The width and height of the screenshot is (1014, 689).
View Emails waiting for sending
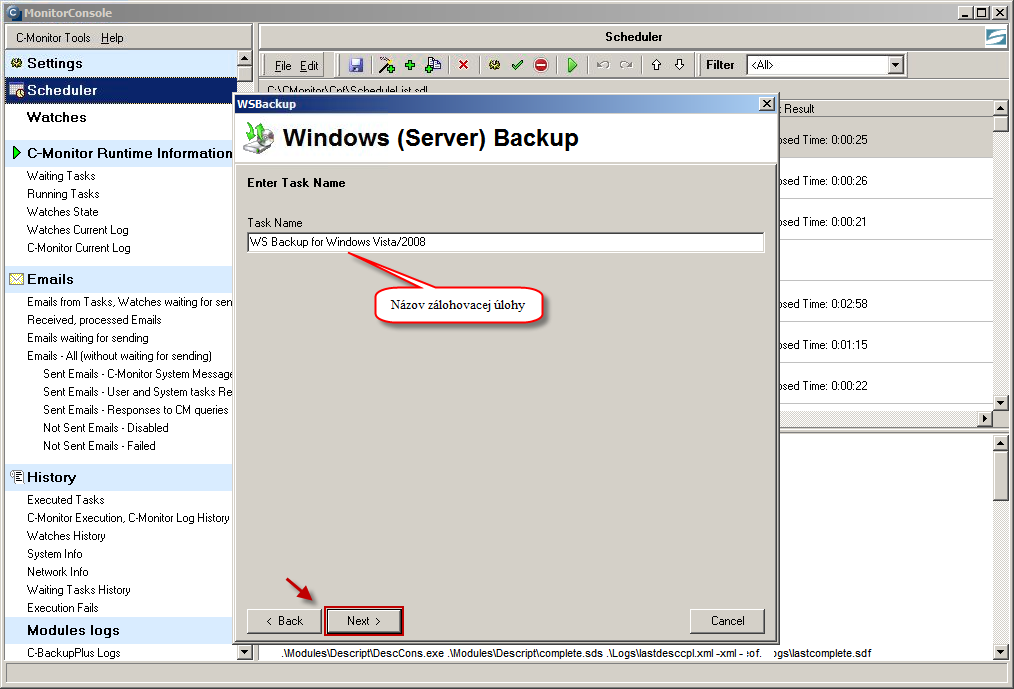point(88,338)
